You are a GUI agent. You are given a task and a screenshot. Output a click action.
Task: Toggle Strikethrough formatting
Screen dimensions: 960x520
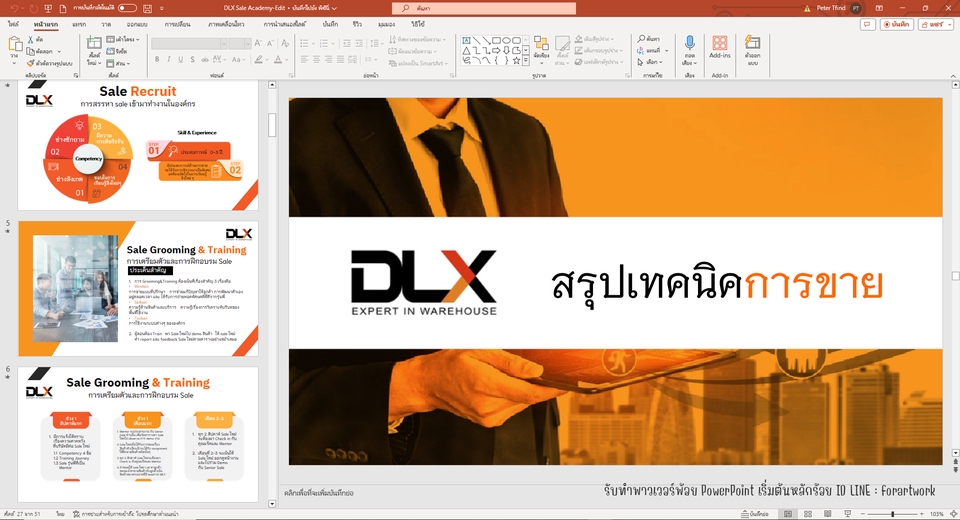[x=204, y=59]
